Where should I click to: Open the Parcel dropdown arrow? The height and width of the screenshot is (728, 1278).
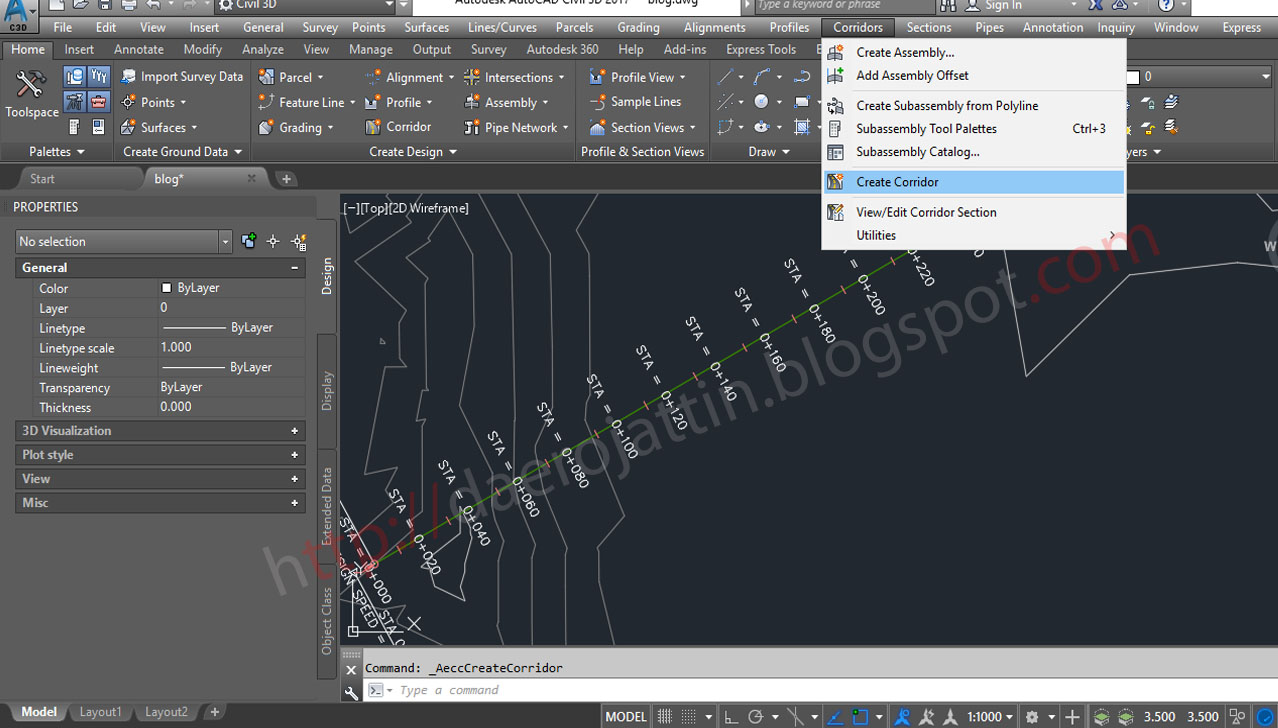[320, 77]
